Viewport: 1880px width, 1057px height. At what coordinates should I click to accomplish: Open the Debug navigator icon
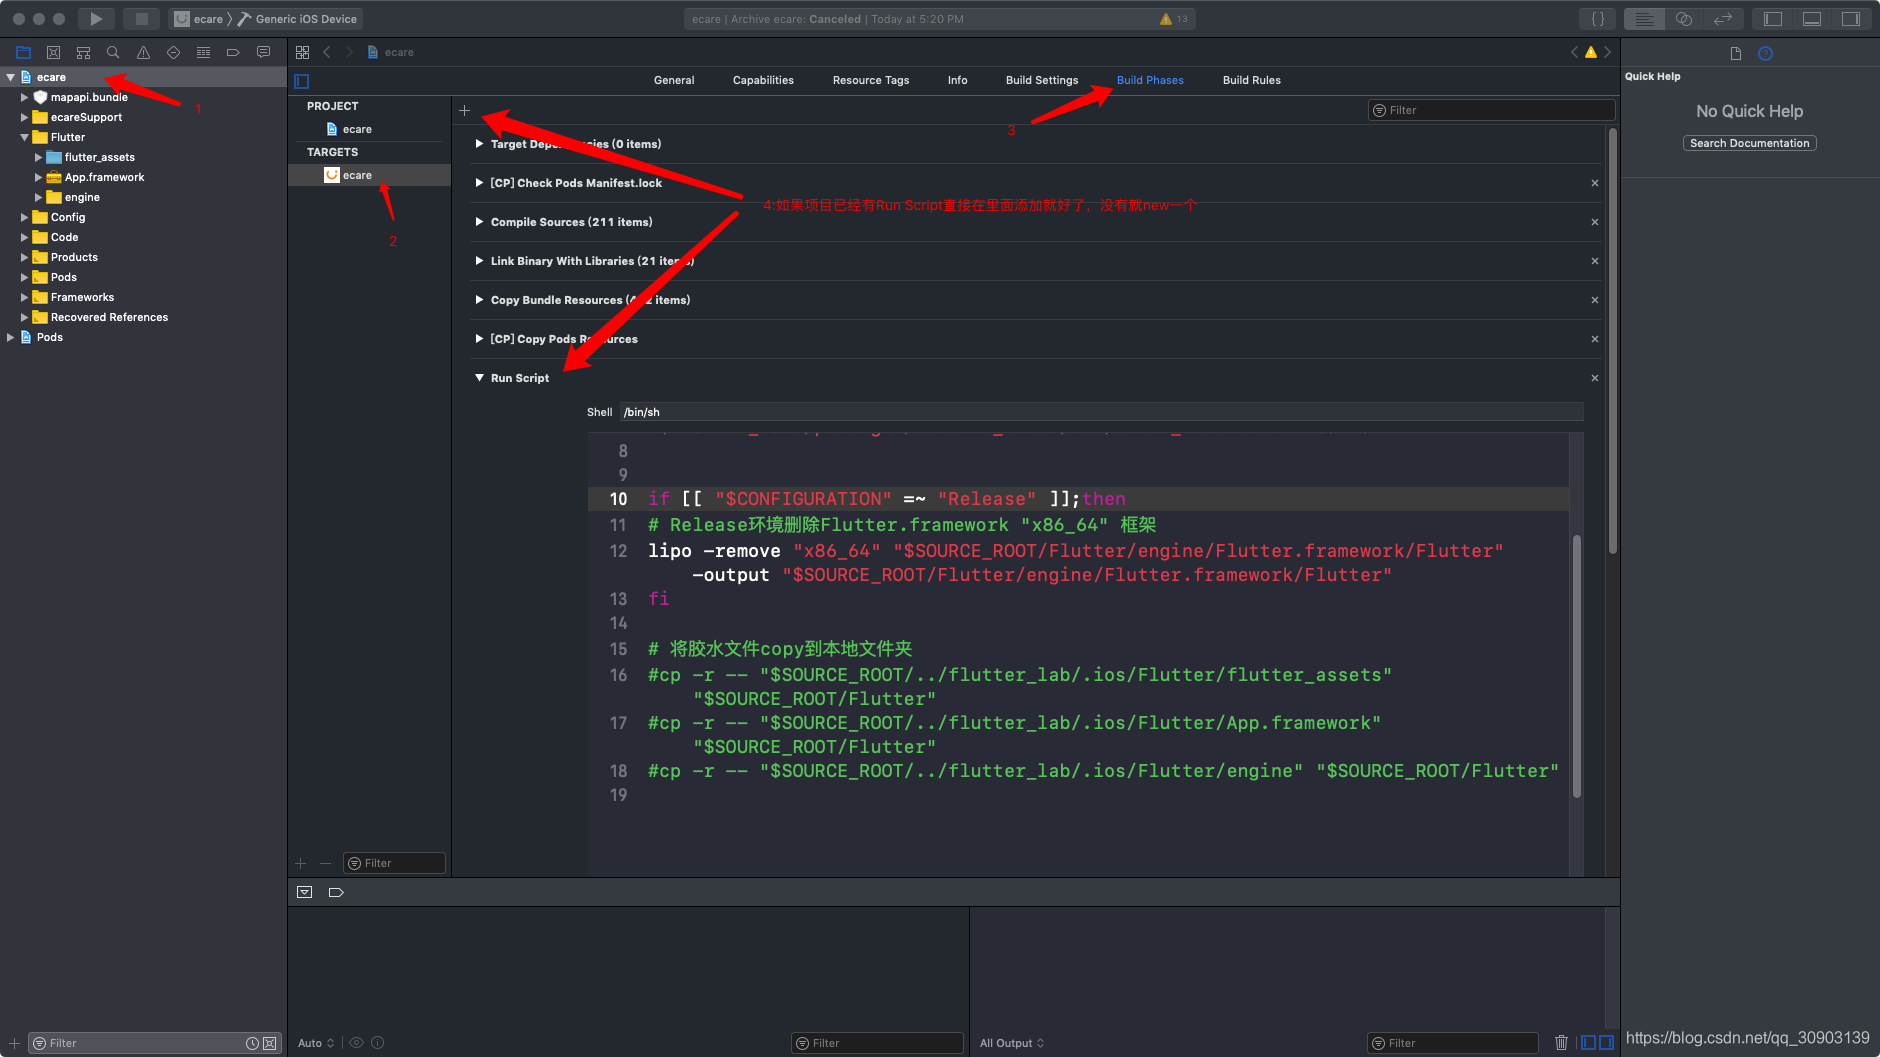point(203,52)
